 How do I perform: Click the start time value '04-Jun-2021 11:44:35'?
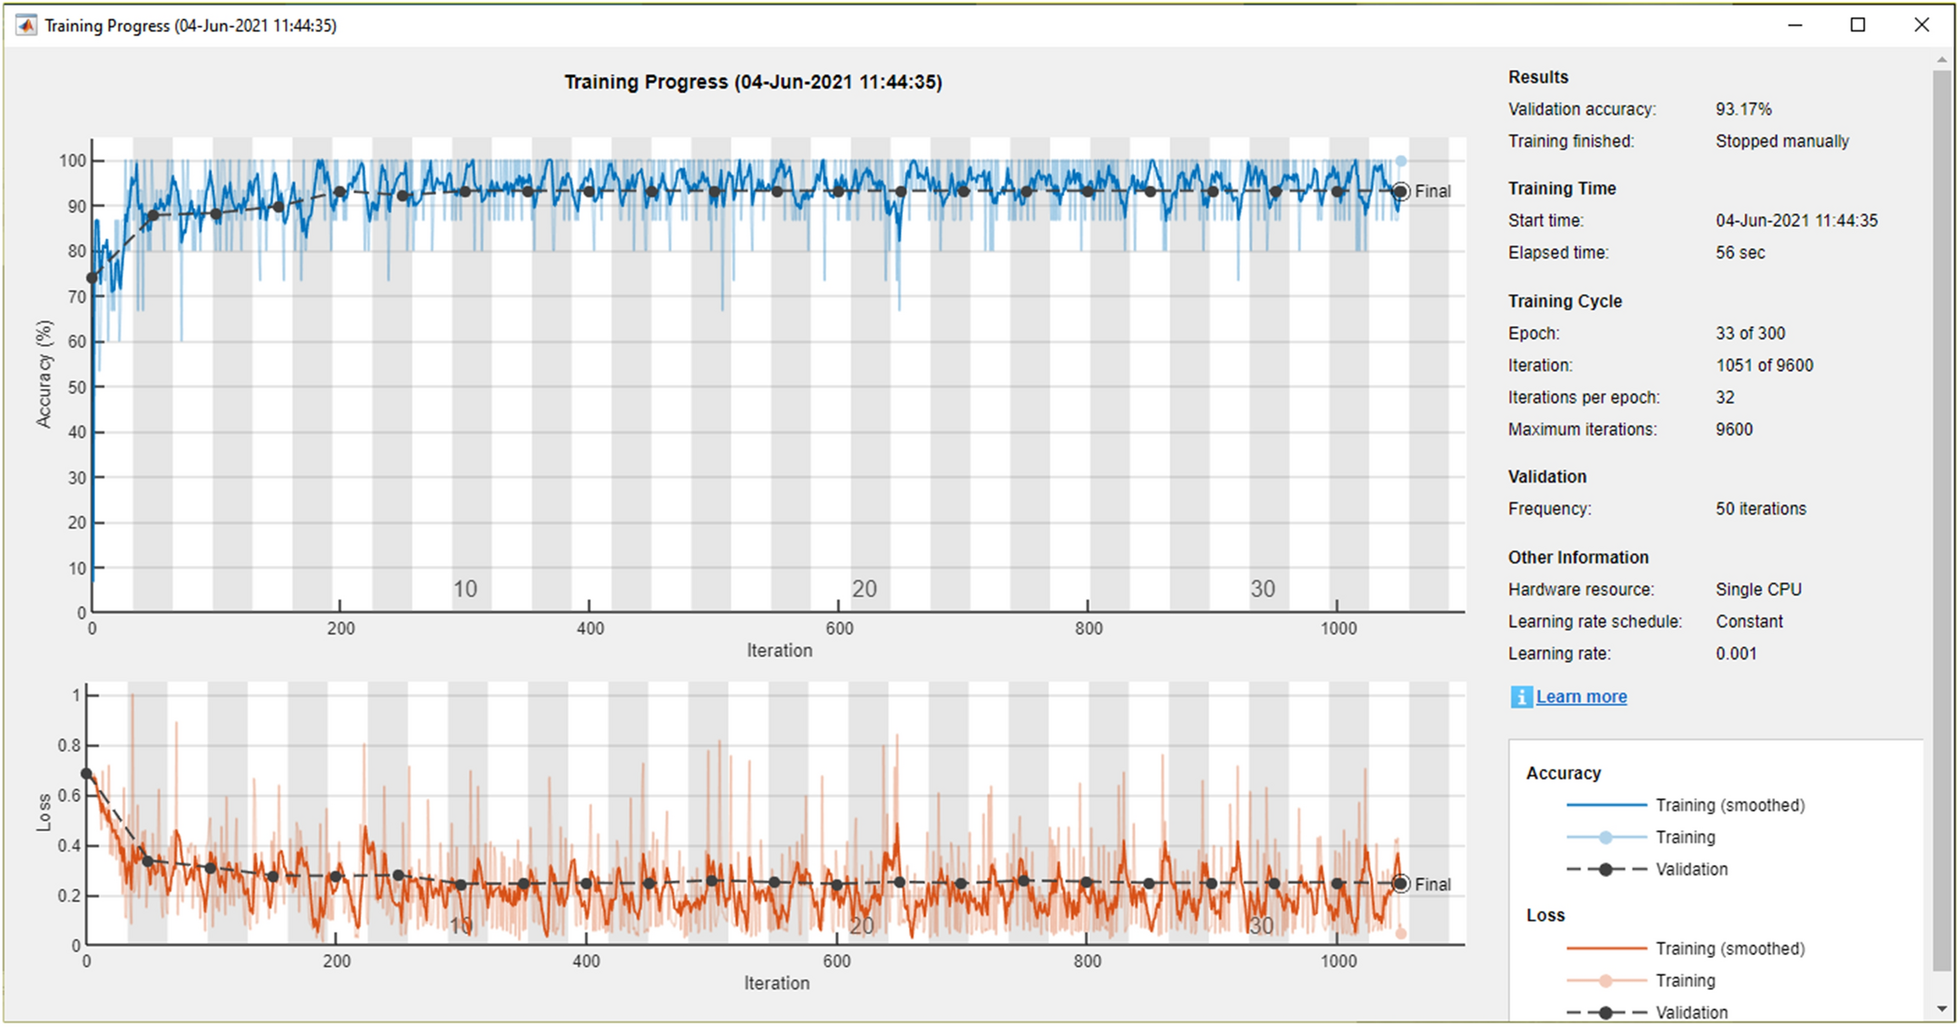point(1797,221)
